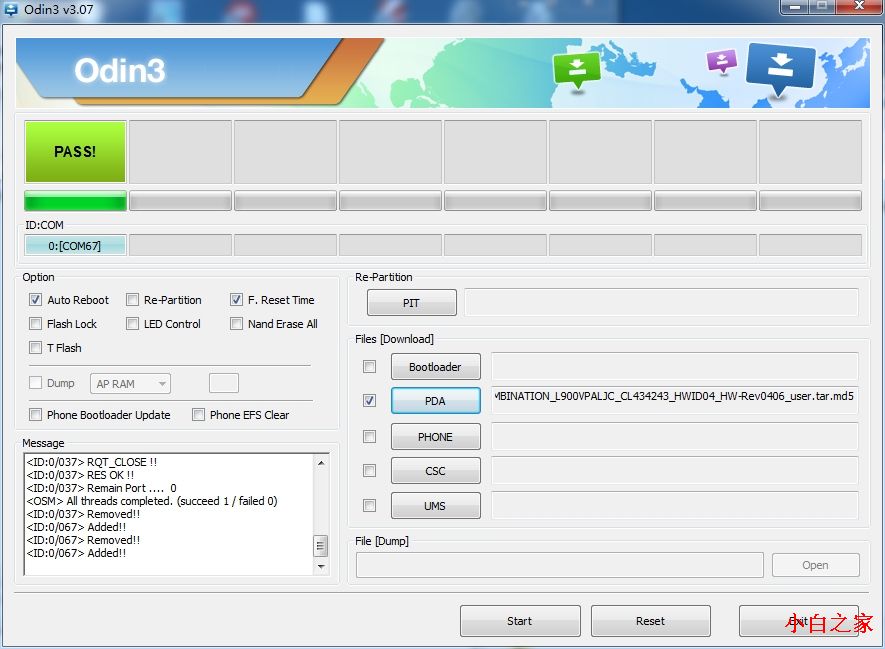Check the Phone EFS Clear option

click(198, 415)
